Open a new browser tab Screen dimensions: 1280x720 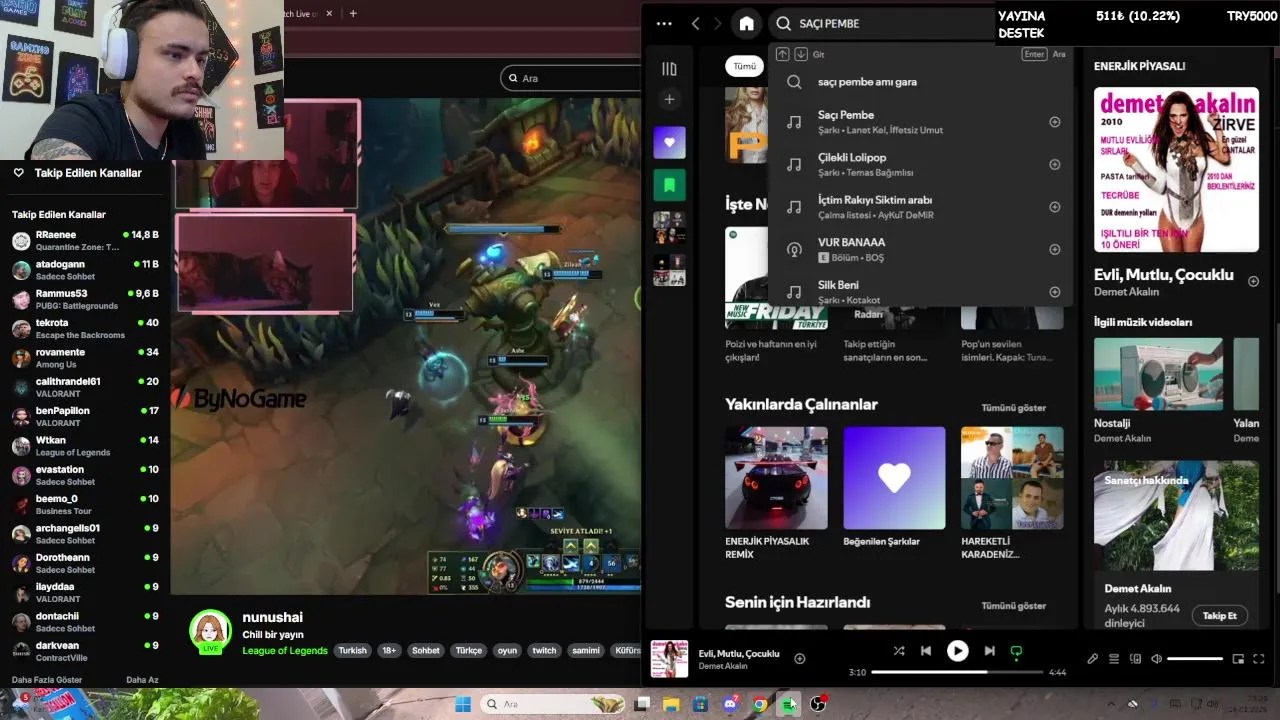pos(353,13)
